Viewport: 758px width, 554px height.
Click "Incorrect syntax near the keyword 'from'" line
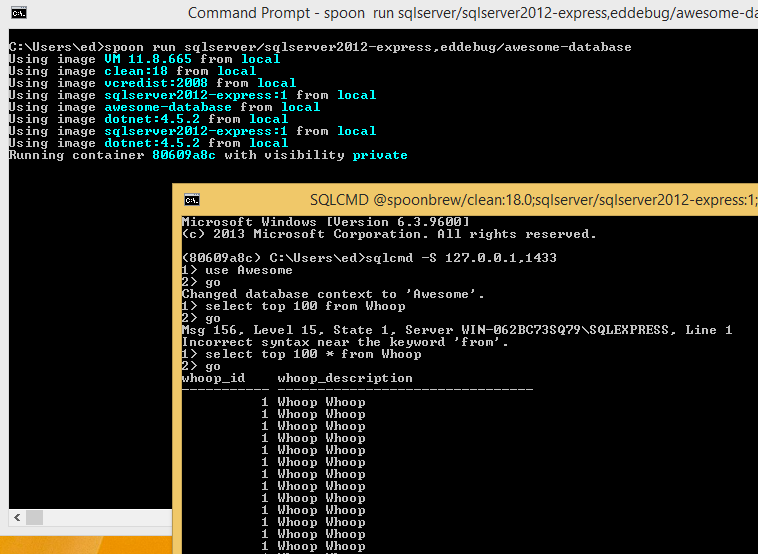point(345,342)
